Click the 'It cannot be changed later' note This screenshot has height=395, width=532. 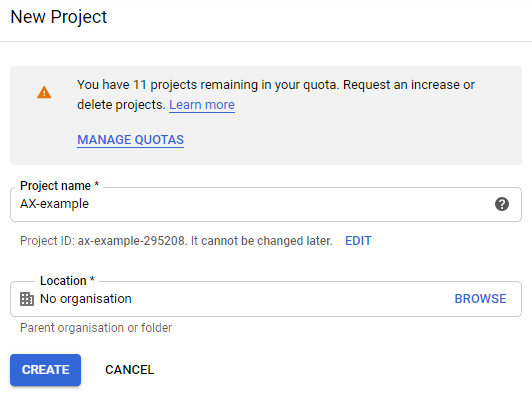(x=262, y=241)
